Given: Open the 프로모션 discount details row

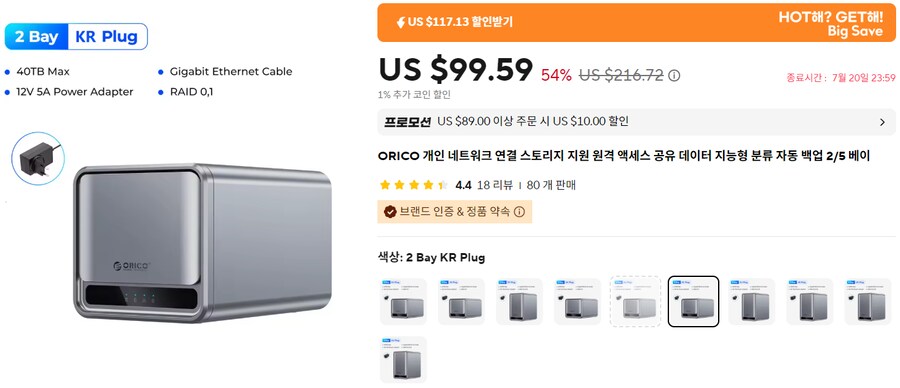Looking at the screenshot, I should (x=636, y=122).
